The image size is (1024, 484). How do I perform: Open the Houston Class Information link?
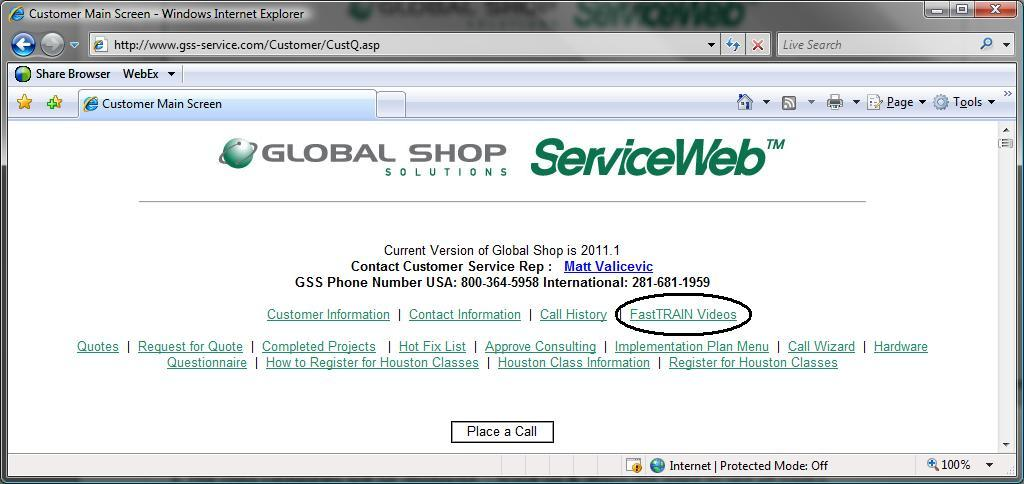pyautogui.click(x=573, y=363)
